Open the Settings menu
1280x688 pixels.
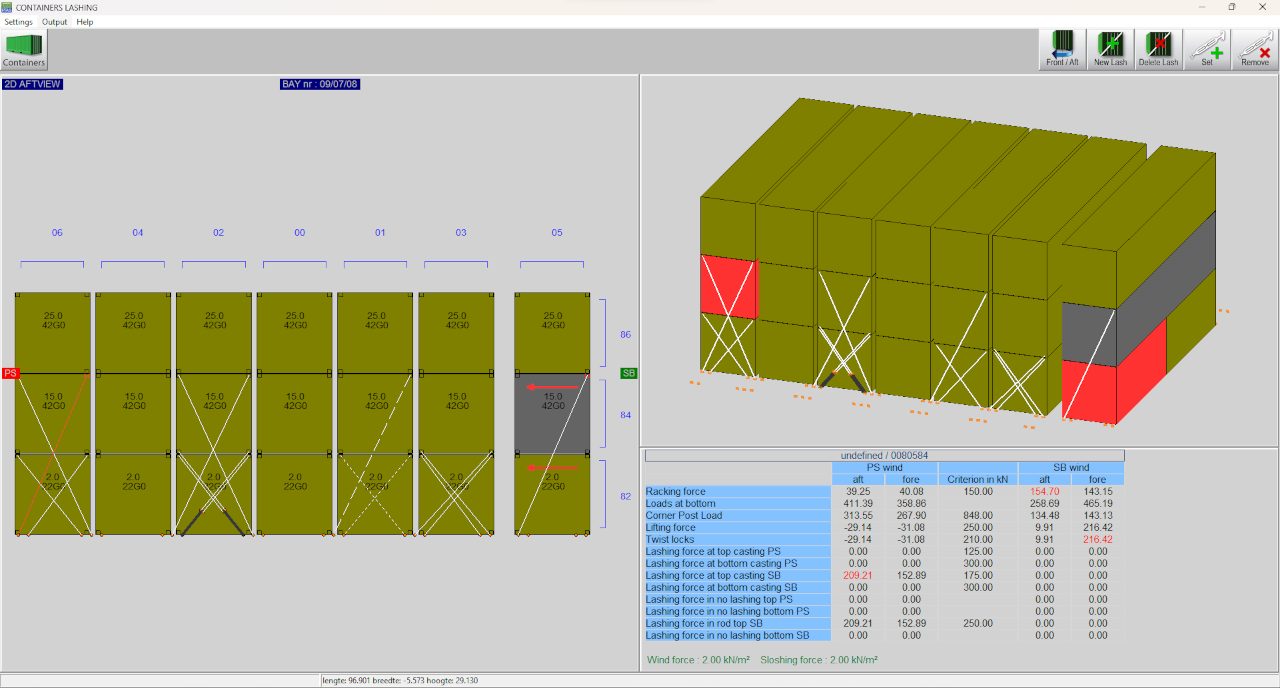point(18,21)
